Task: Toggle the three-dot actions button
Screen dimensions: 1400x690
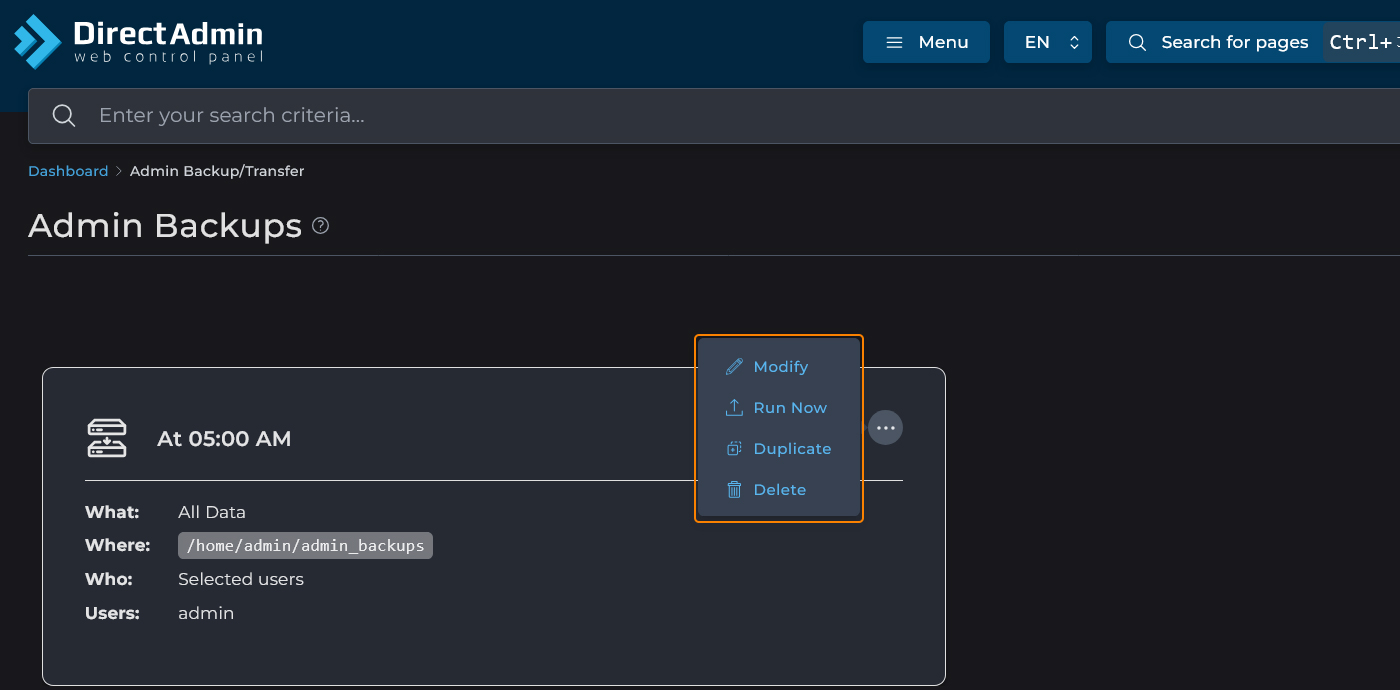Action: click(x=885, y=428)
